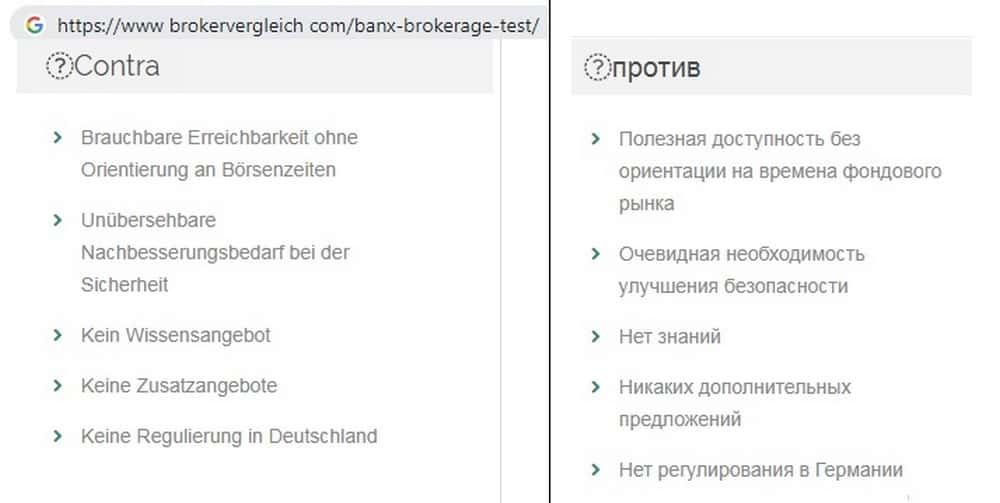Click the chevron before Никаких дополнительных предложений
The image size is (1000, 503).
596,386
